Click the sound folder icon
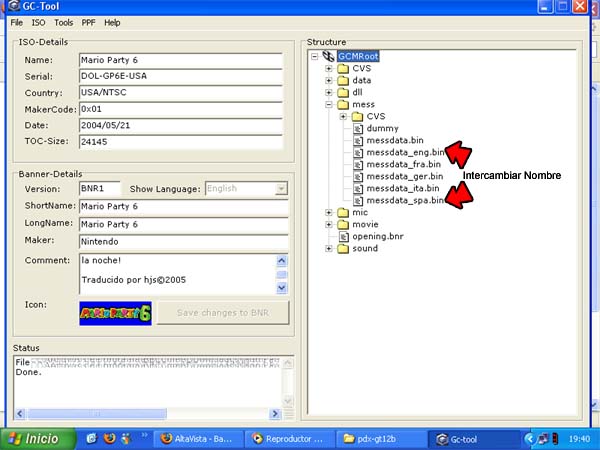This screenshot has width=600, height=450. pos(344,248)
